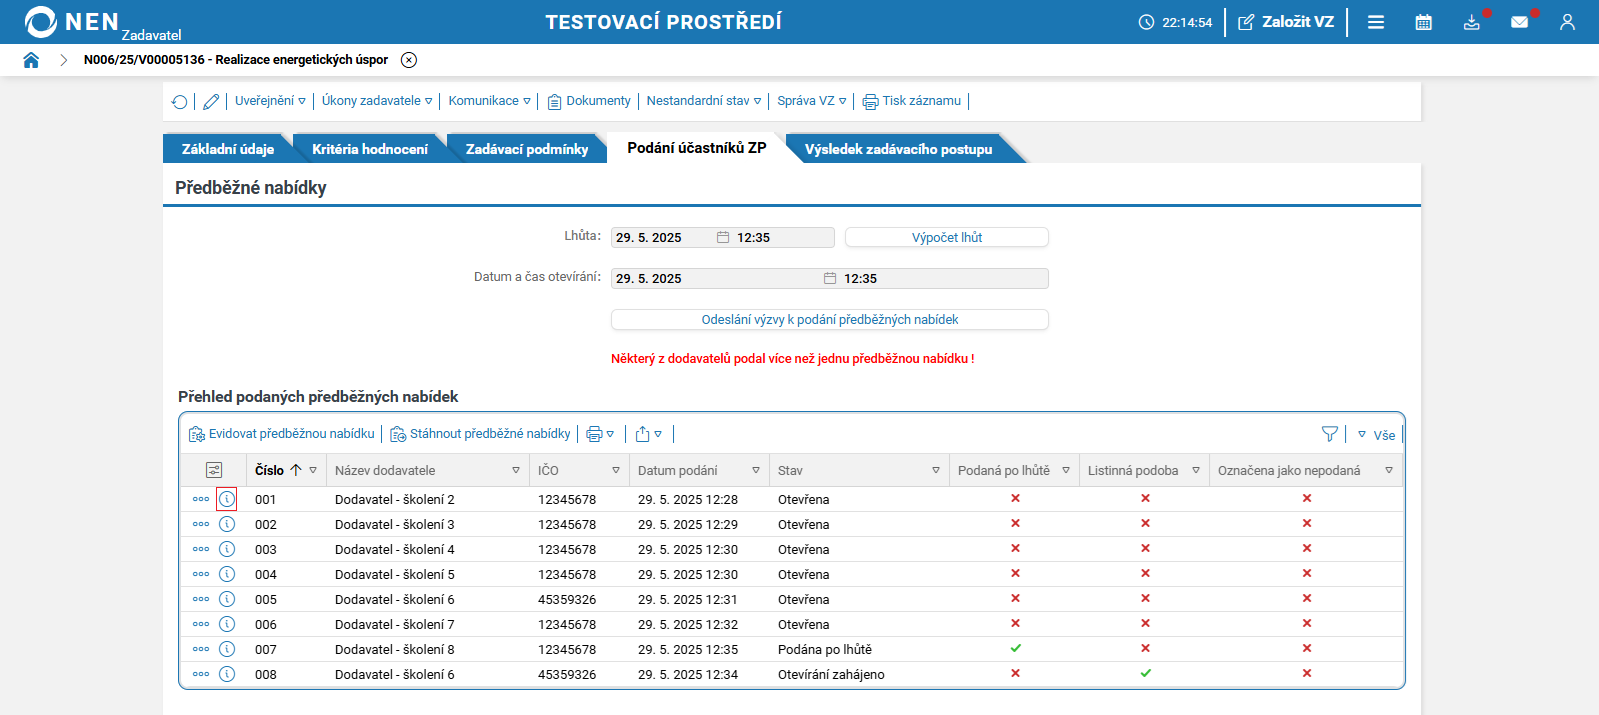Switch to Kritéria hodnocení tab
This screenshot has height=715, width=1599.
(x=370, y=149)
